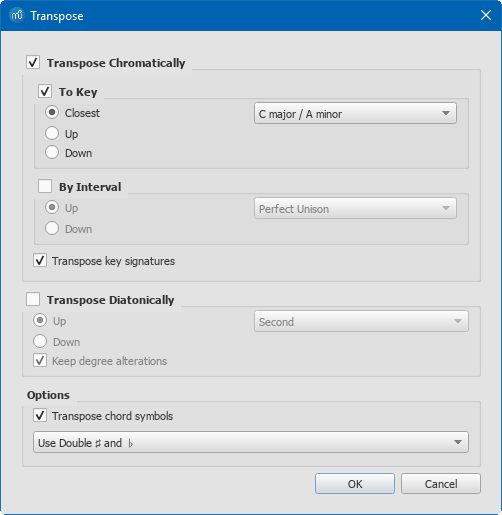
Task: Select Up radio button under To Key
Action: click(x=52, y=133)
